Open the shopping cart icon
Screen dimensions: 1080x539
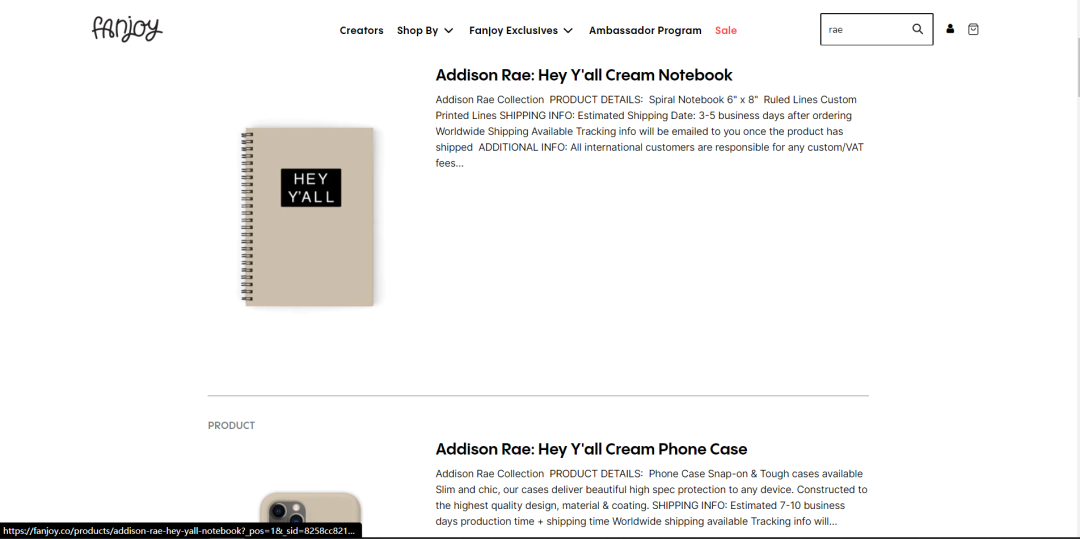[973, 29]
